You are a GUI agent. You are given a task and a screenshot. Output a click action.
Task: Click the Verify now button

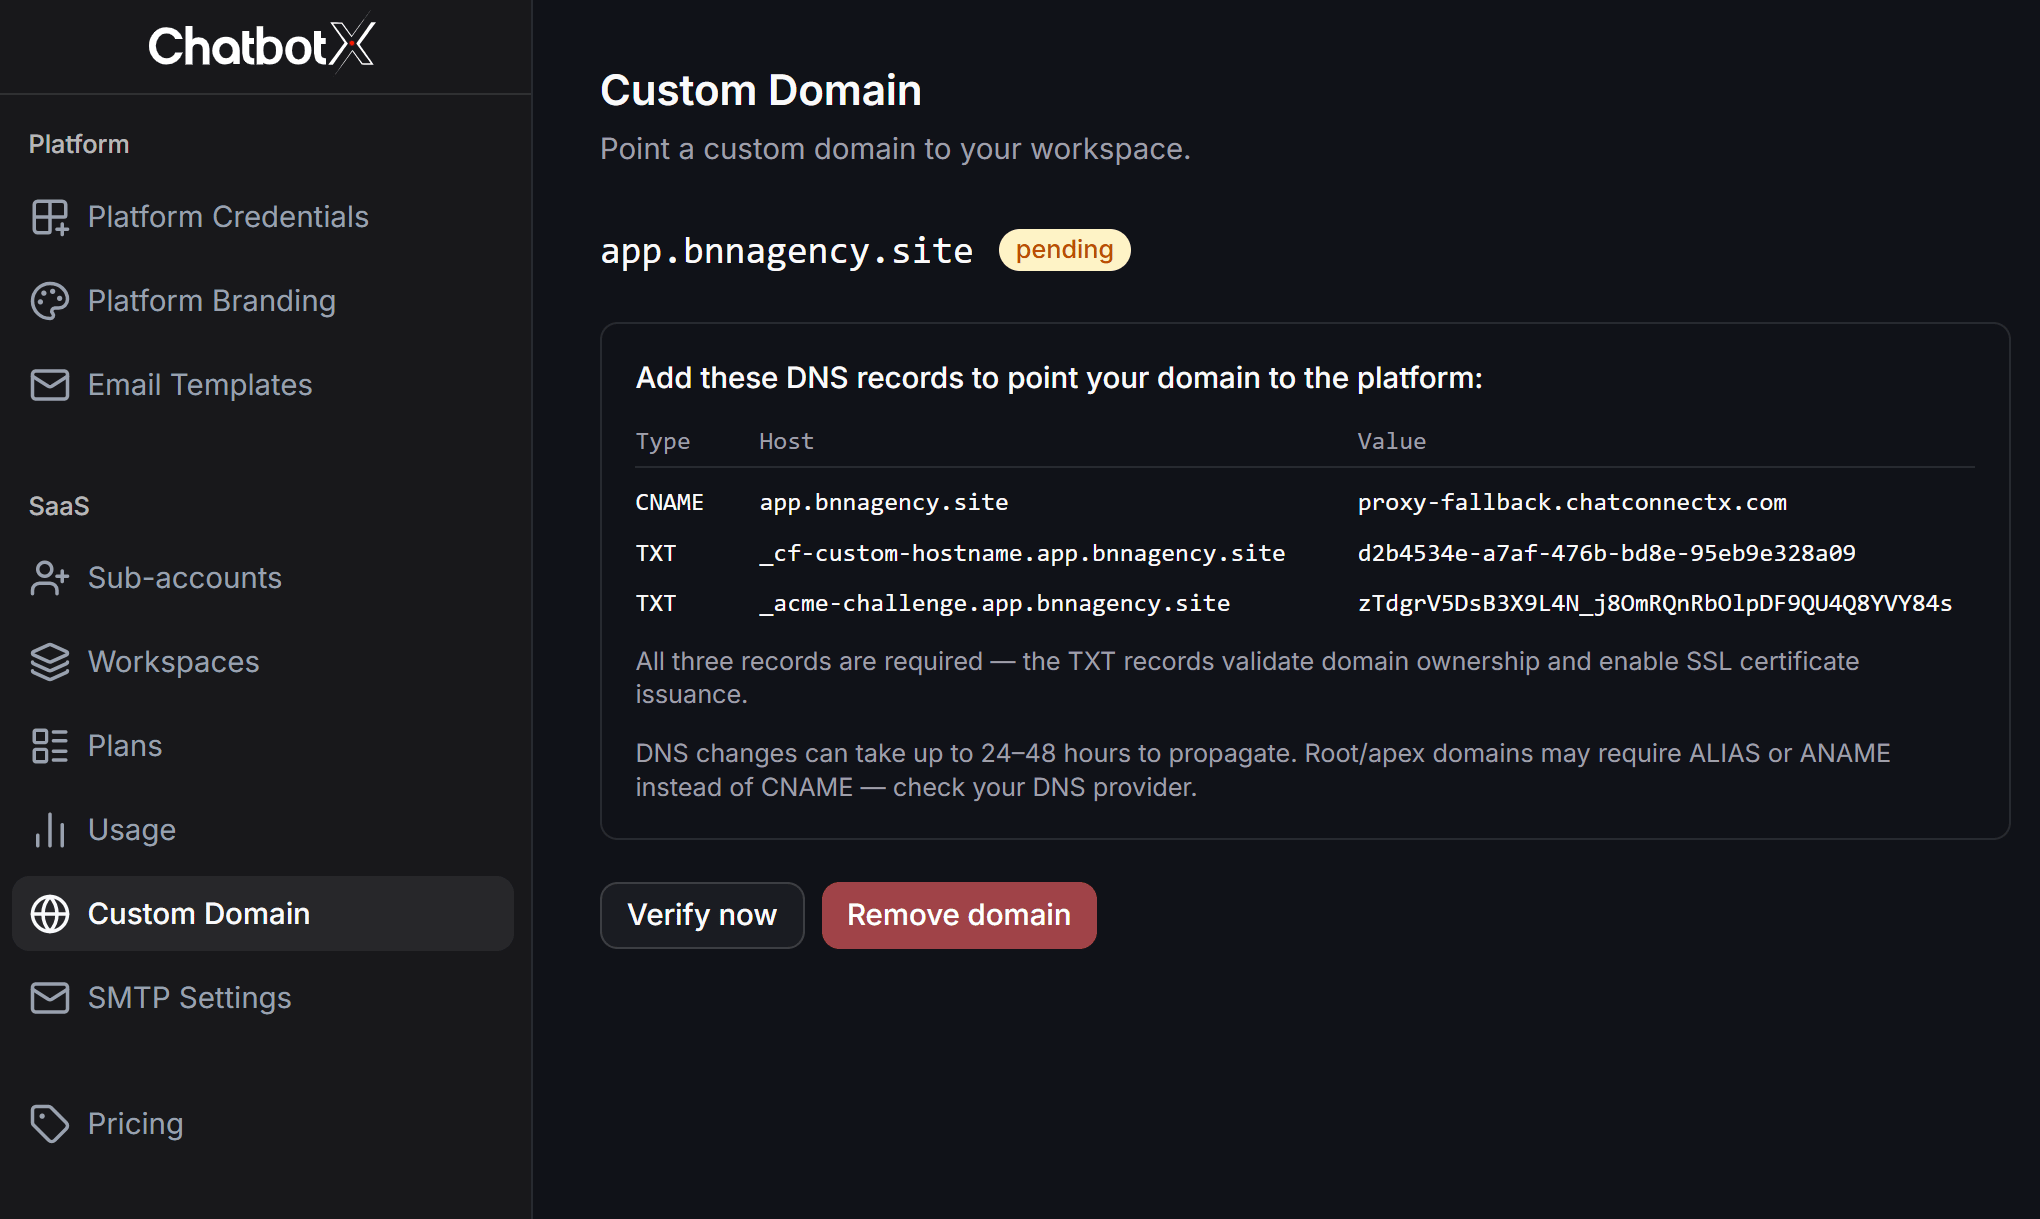702,915
